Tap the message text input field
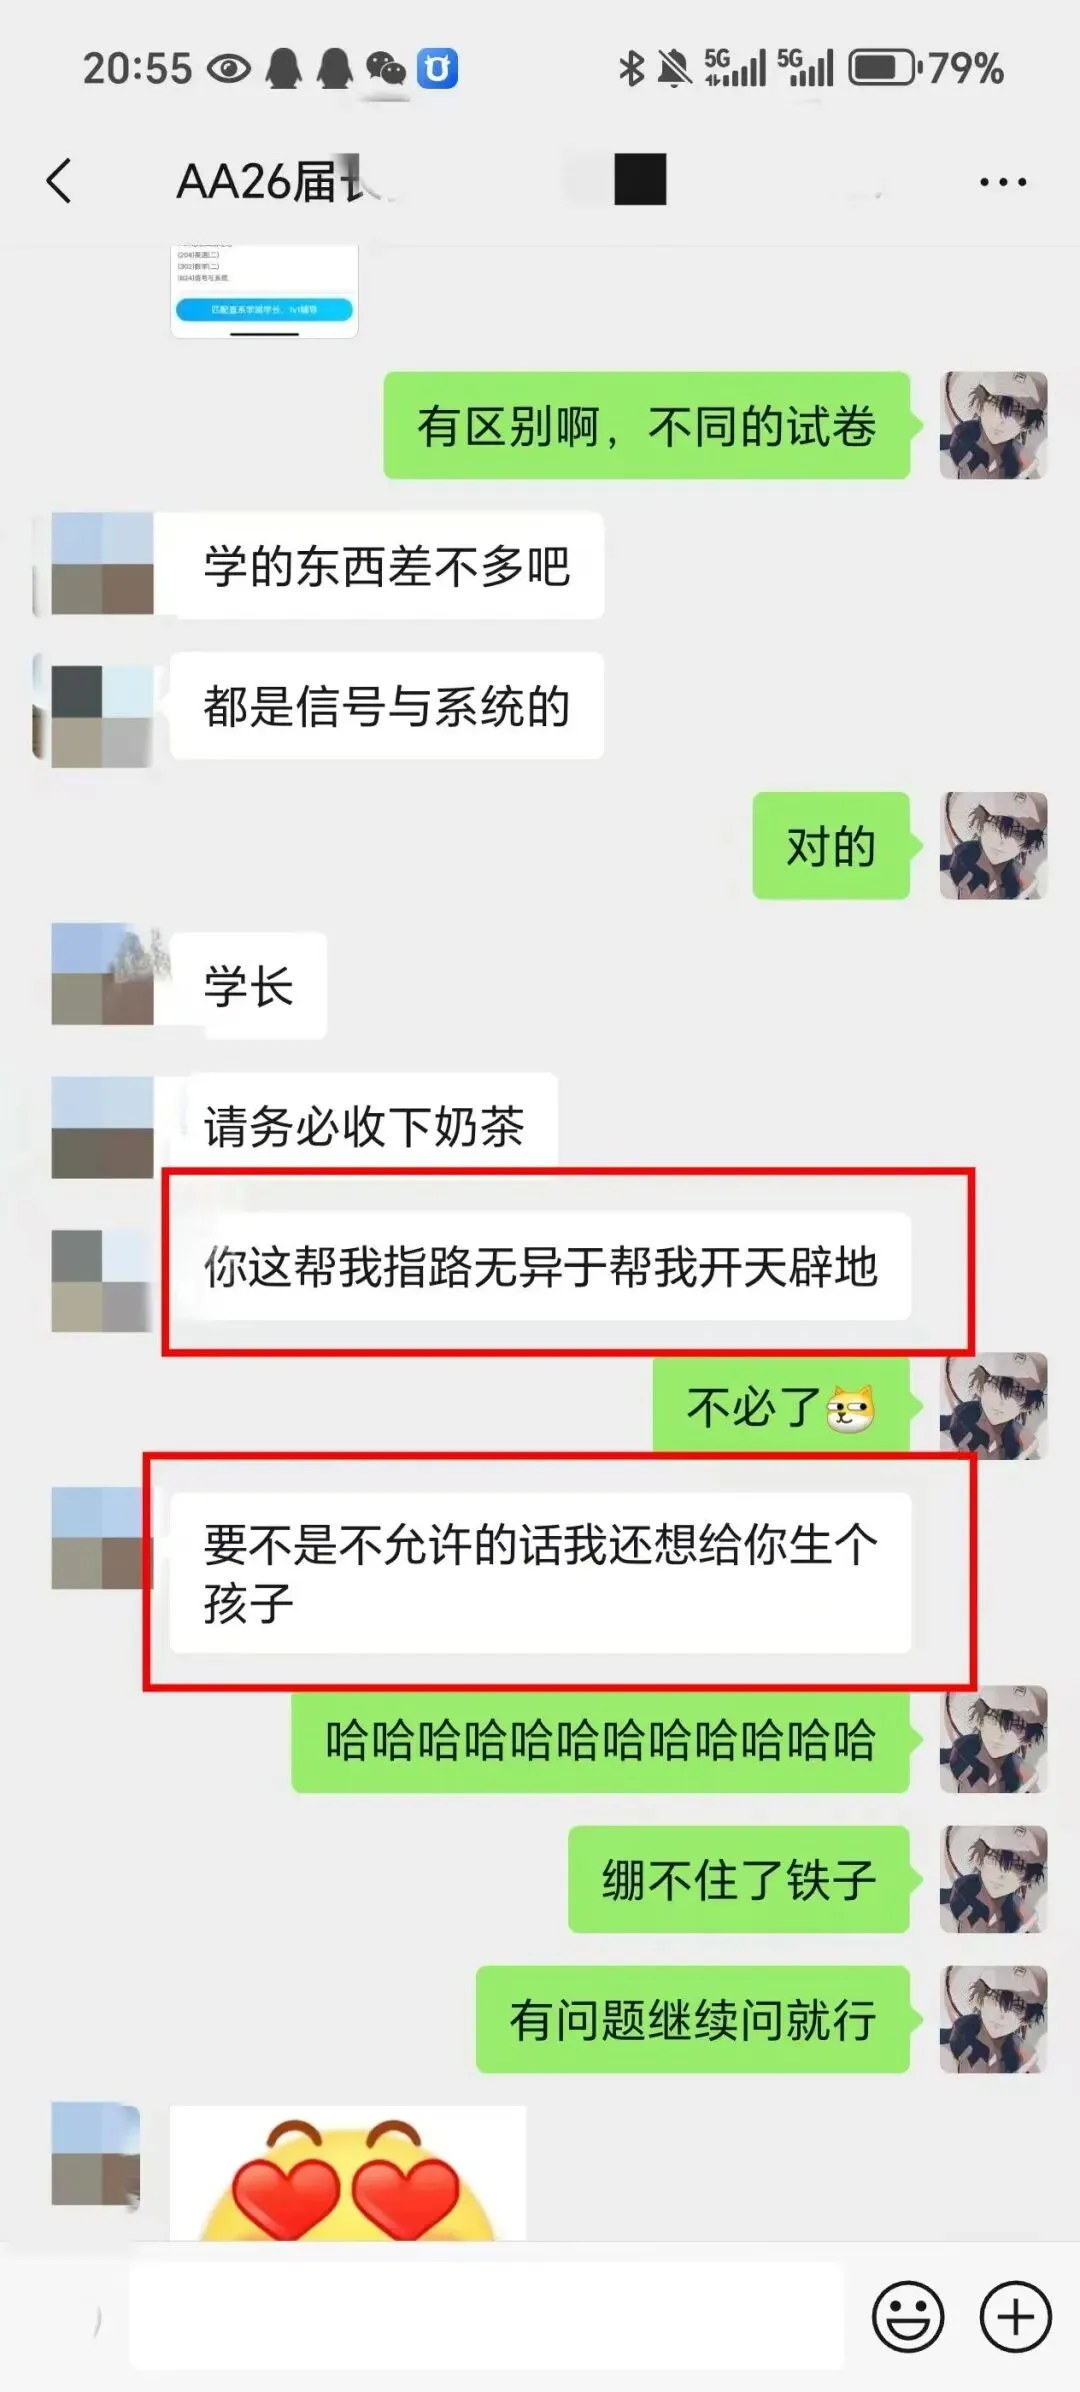Viewport: 1080px width, 2392px height. click(487, 2317)
